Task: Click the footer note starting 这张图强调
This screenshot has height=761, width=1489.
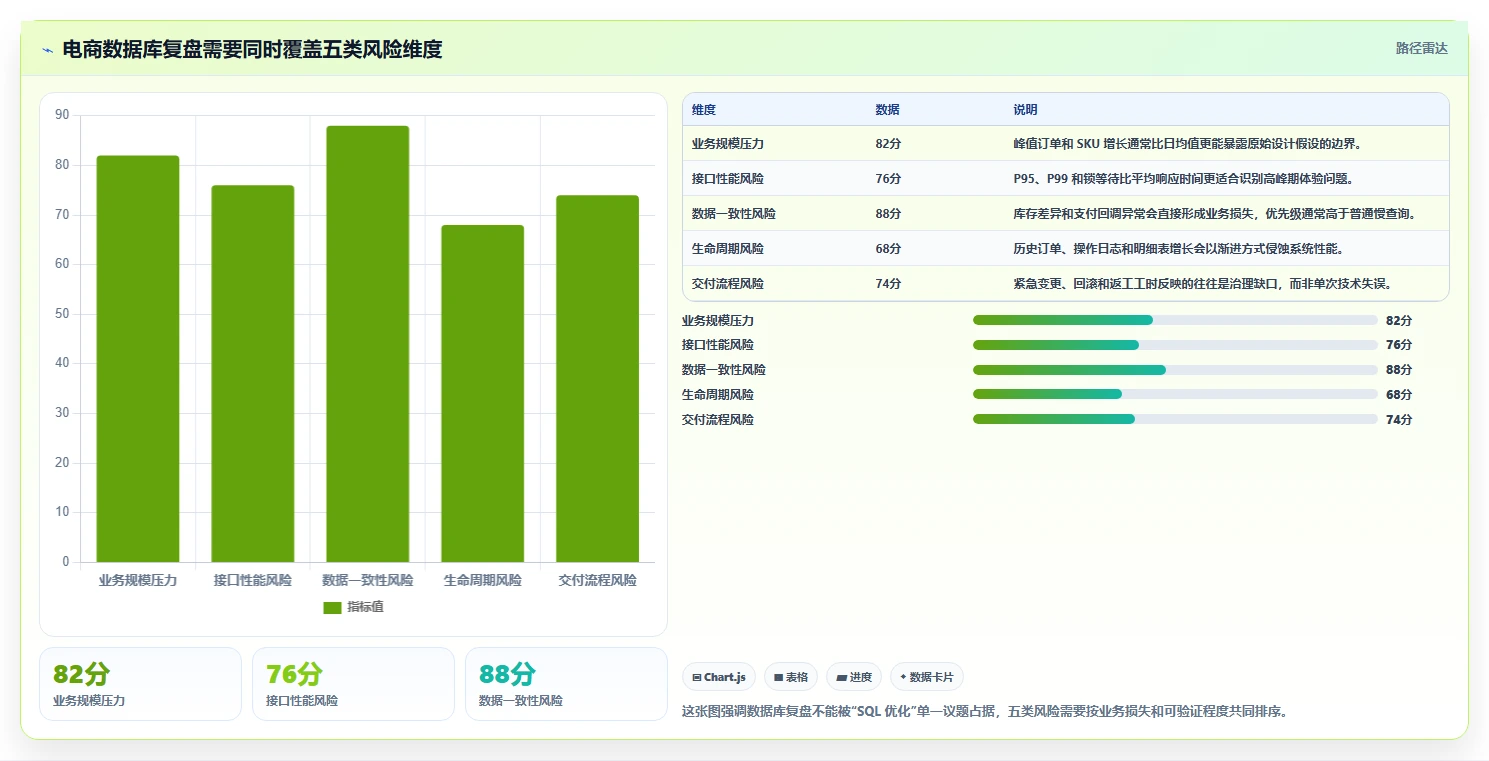Action: 985,712
